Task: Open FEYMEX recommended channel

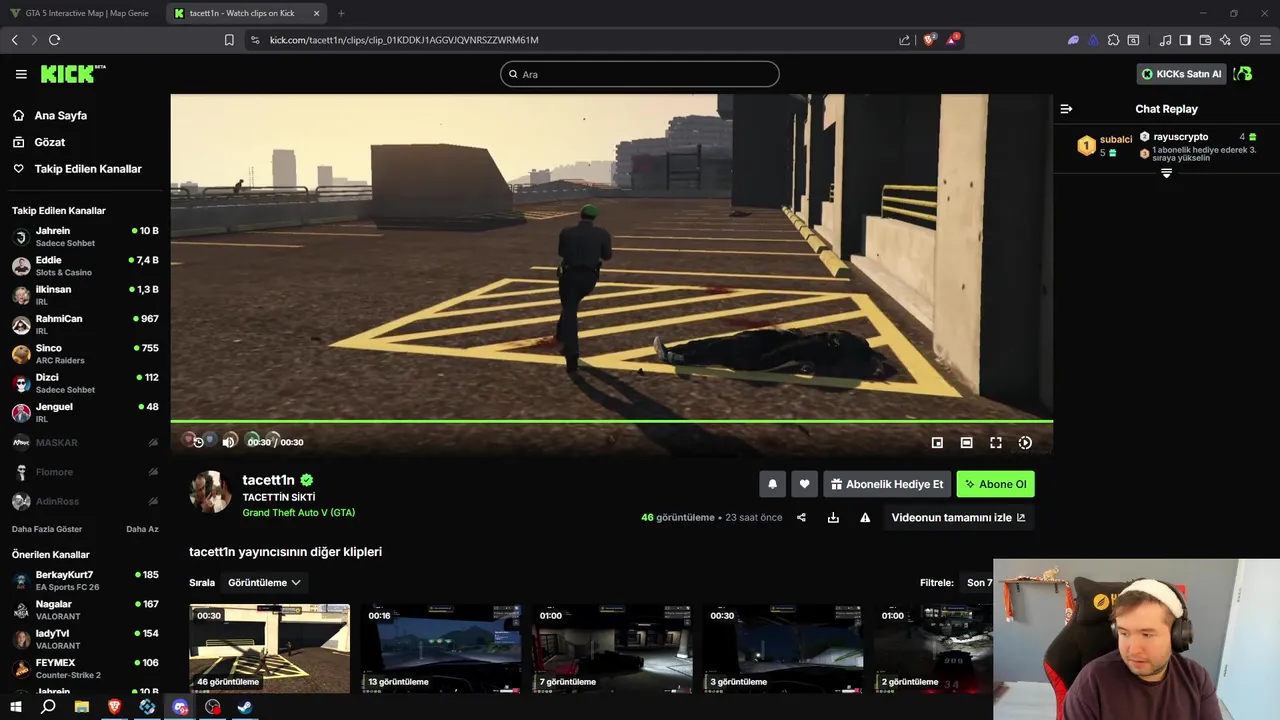Action: click(85, 668)
